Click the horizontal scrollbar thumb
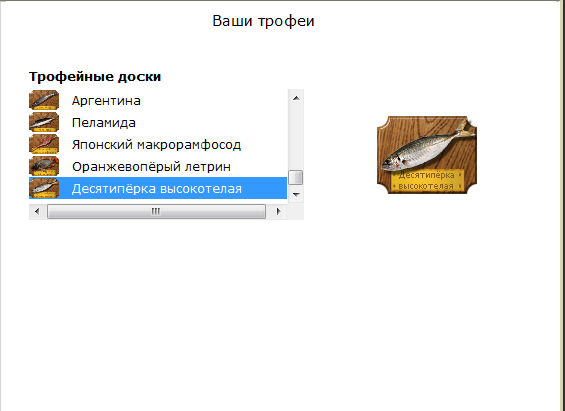 coord(156,211)
